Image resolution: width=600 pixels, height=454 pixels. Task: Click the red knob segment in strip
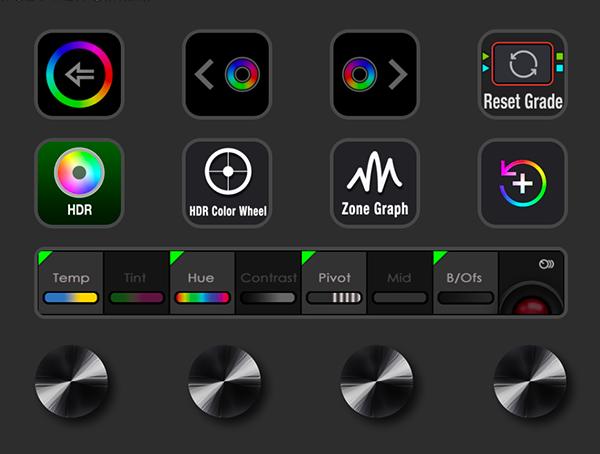click(x=532, y=283)
